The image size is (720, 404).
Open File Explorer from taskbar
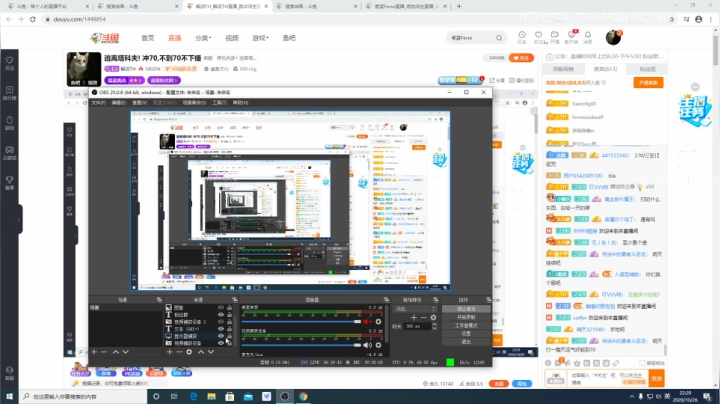(x=211, y=396)
